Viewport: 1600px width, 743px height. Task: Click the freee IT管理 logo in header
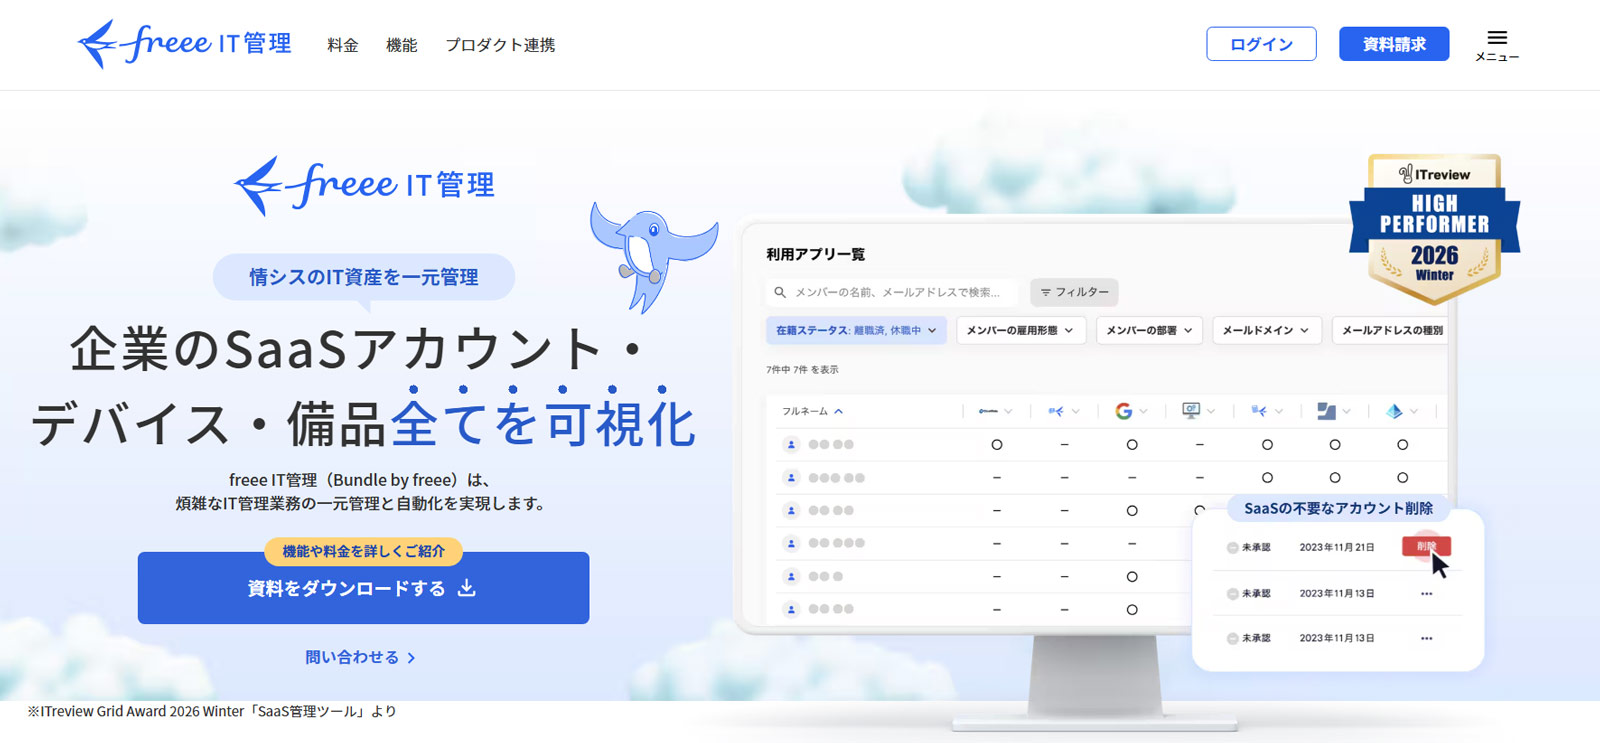[x=185, y=44]
